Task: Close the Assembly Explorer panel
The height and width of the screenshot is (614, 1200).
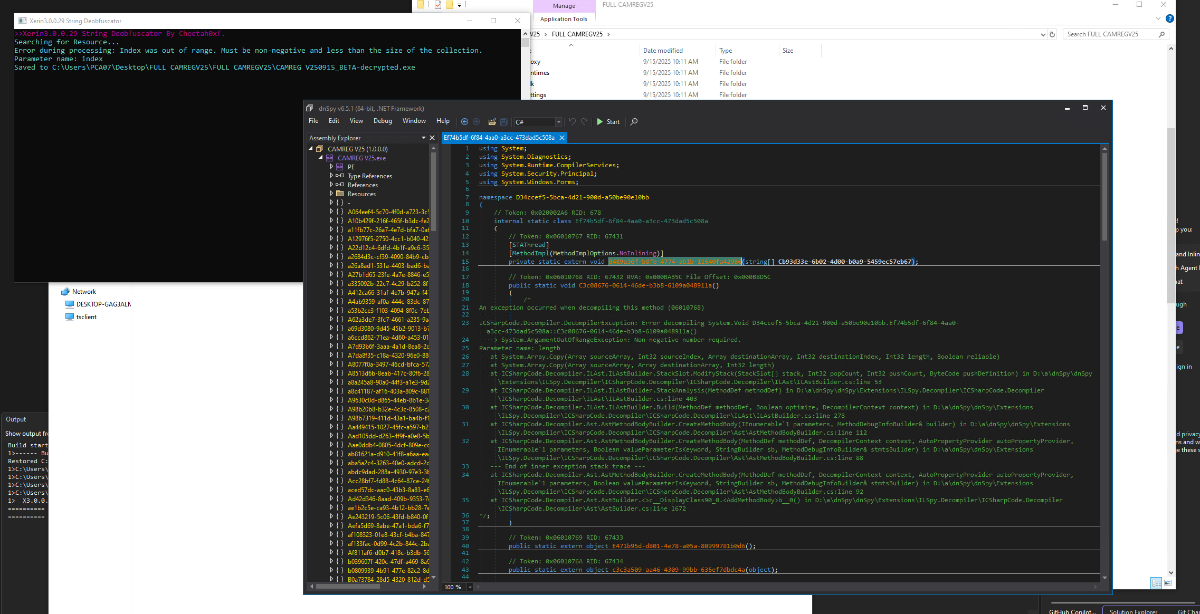Action: click(432, 138)
